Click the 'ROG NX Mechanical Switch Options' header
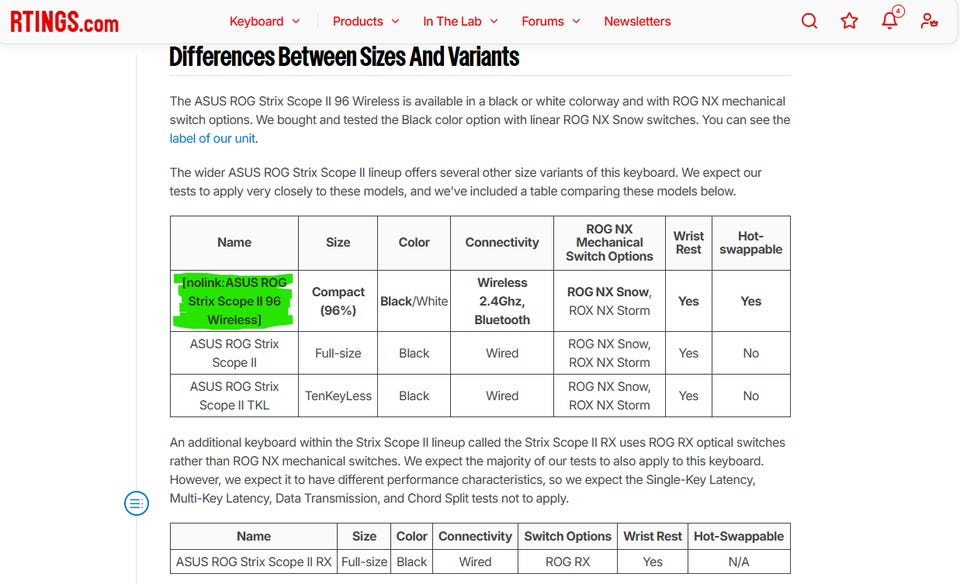Image resolution: width=960 pixels, height=584 pixels. 609,243
